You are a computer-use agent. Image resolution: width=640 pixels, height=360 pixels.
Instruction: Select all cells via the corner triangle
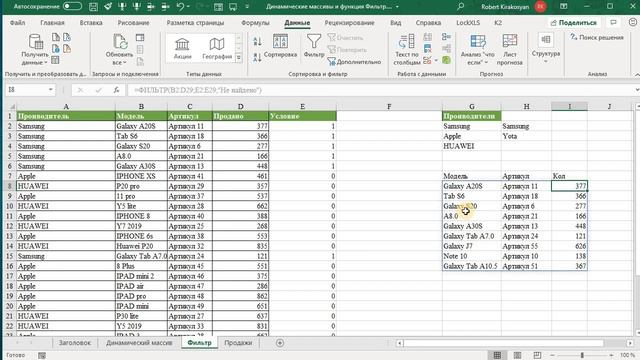click(x=11, y=107)
